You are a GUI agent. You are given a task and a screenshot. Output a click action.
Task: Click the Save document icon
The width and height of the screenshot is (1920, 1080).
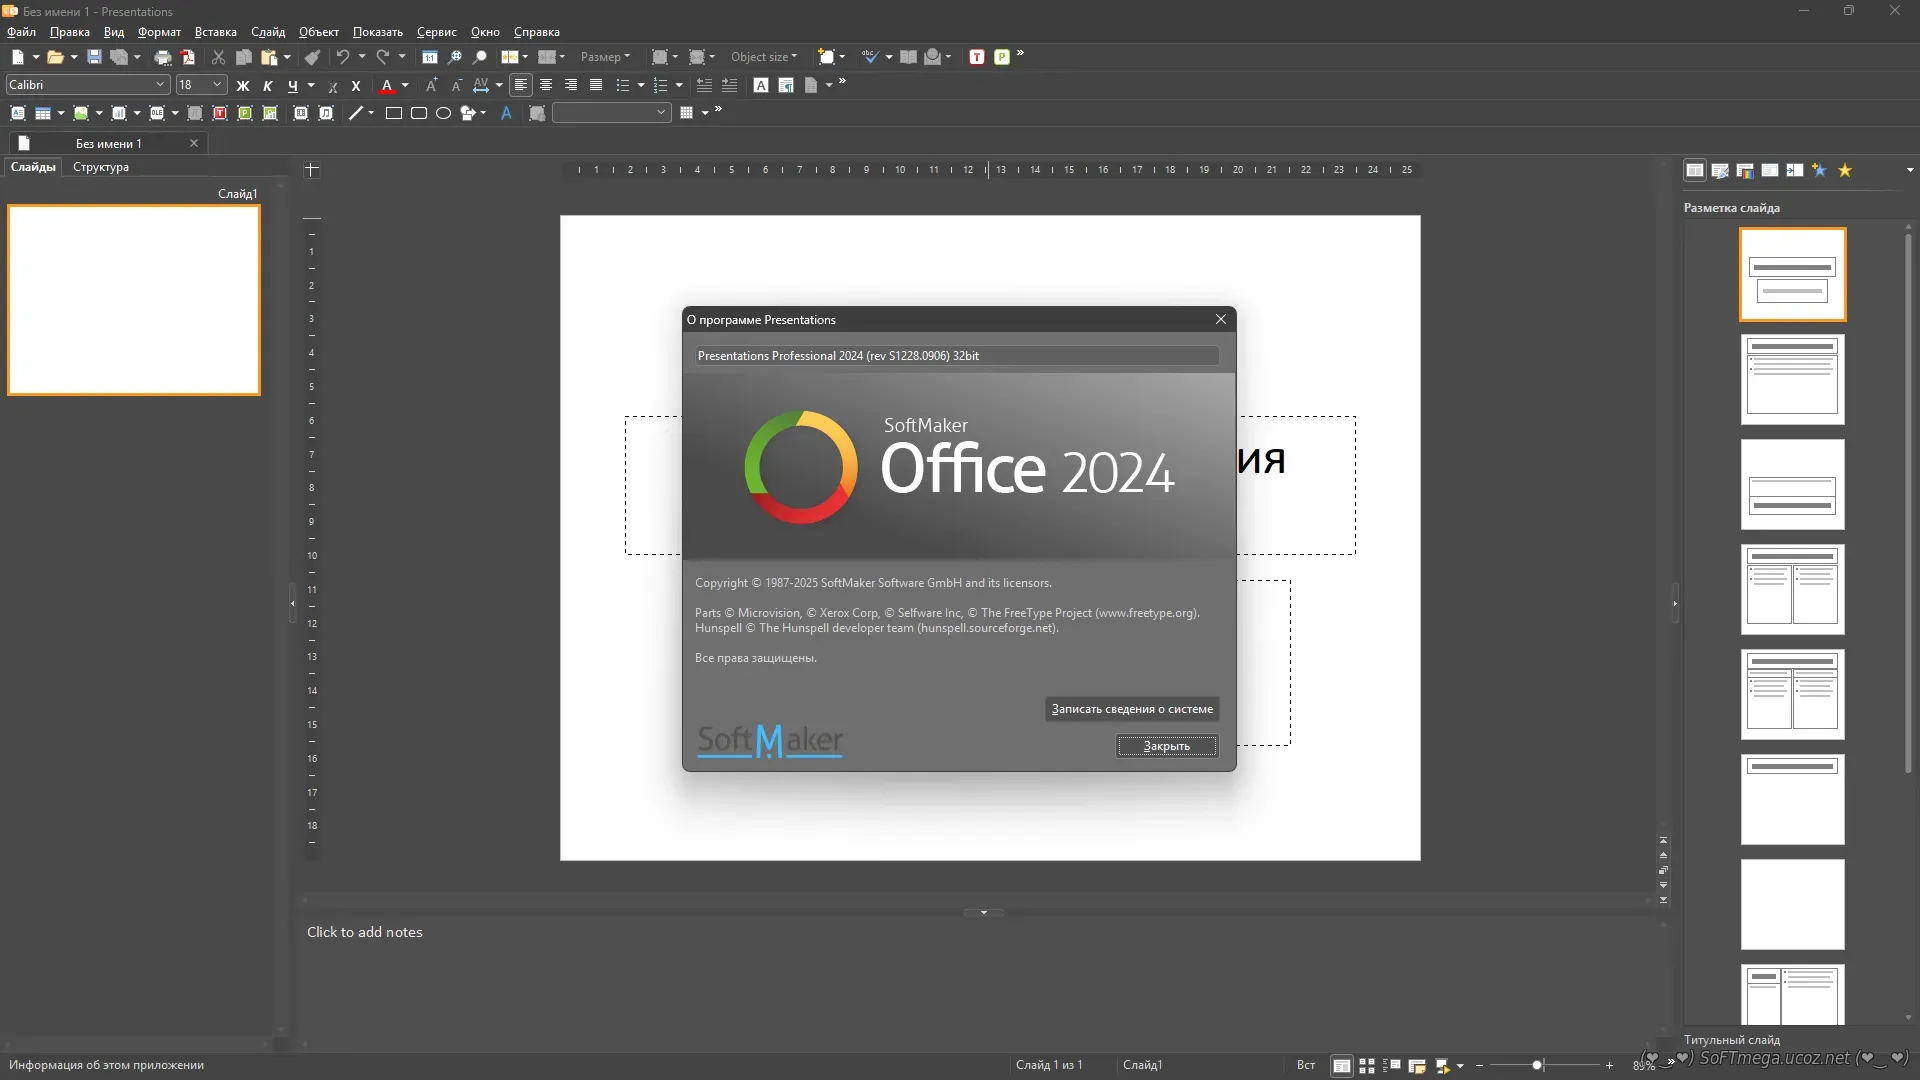tap(94, 57)
